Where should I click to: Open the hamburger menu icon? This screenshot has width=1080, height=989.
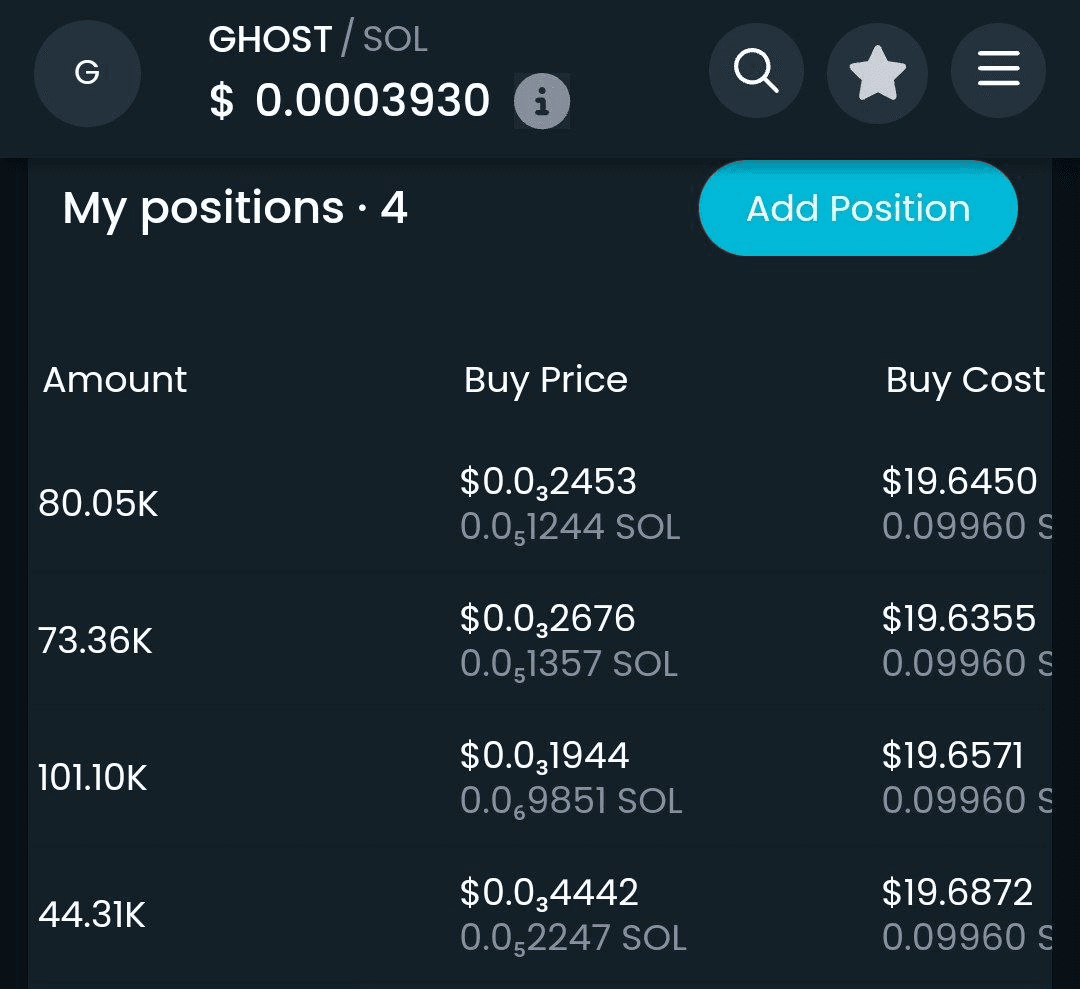point(998,69)
